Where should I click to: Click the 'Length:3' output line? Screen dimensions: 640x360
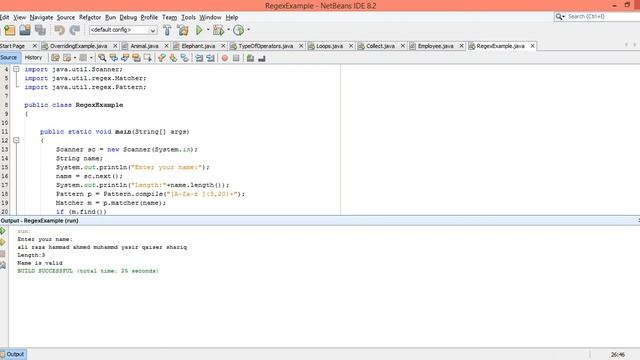tap(31, 255)
